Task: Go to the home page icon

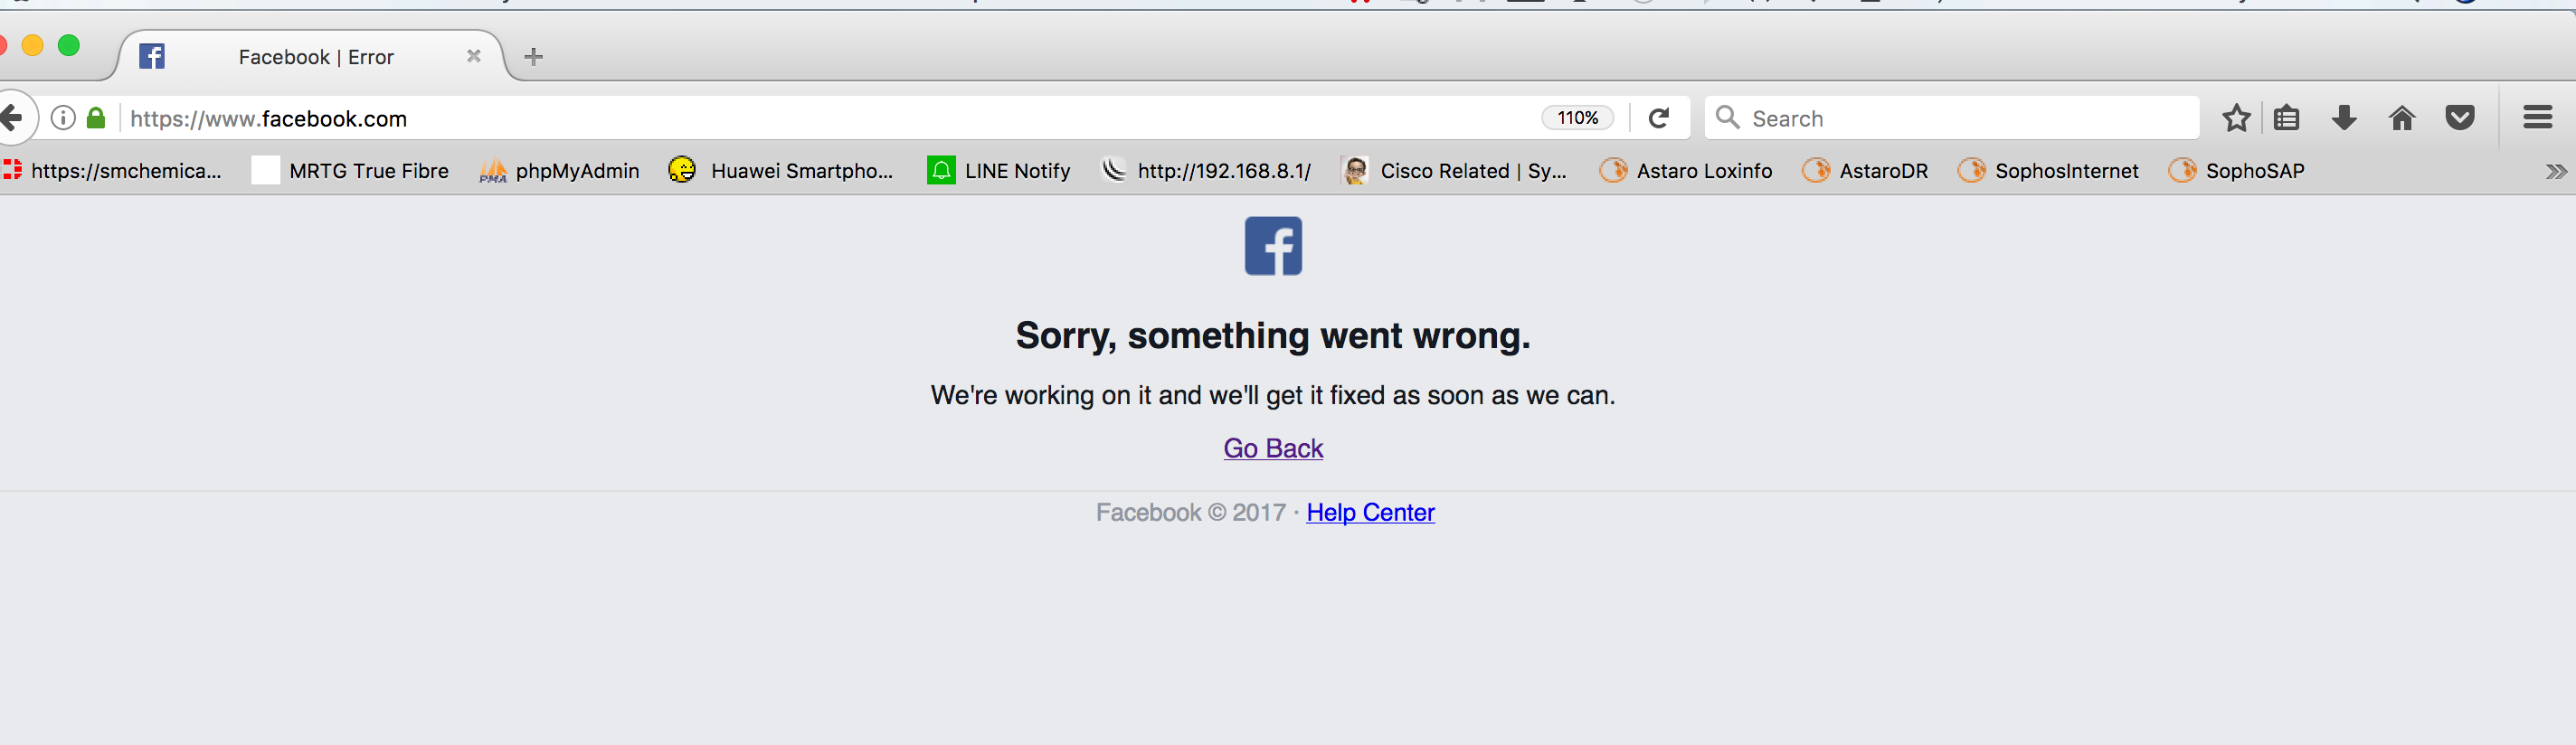Action: [x=2402, y=118]
